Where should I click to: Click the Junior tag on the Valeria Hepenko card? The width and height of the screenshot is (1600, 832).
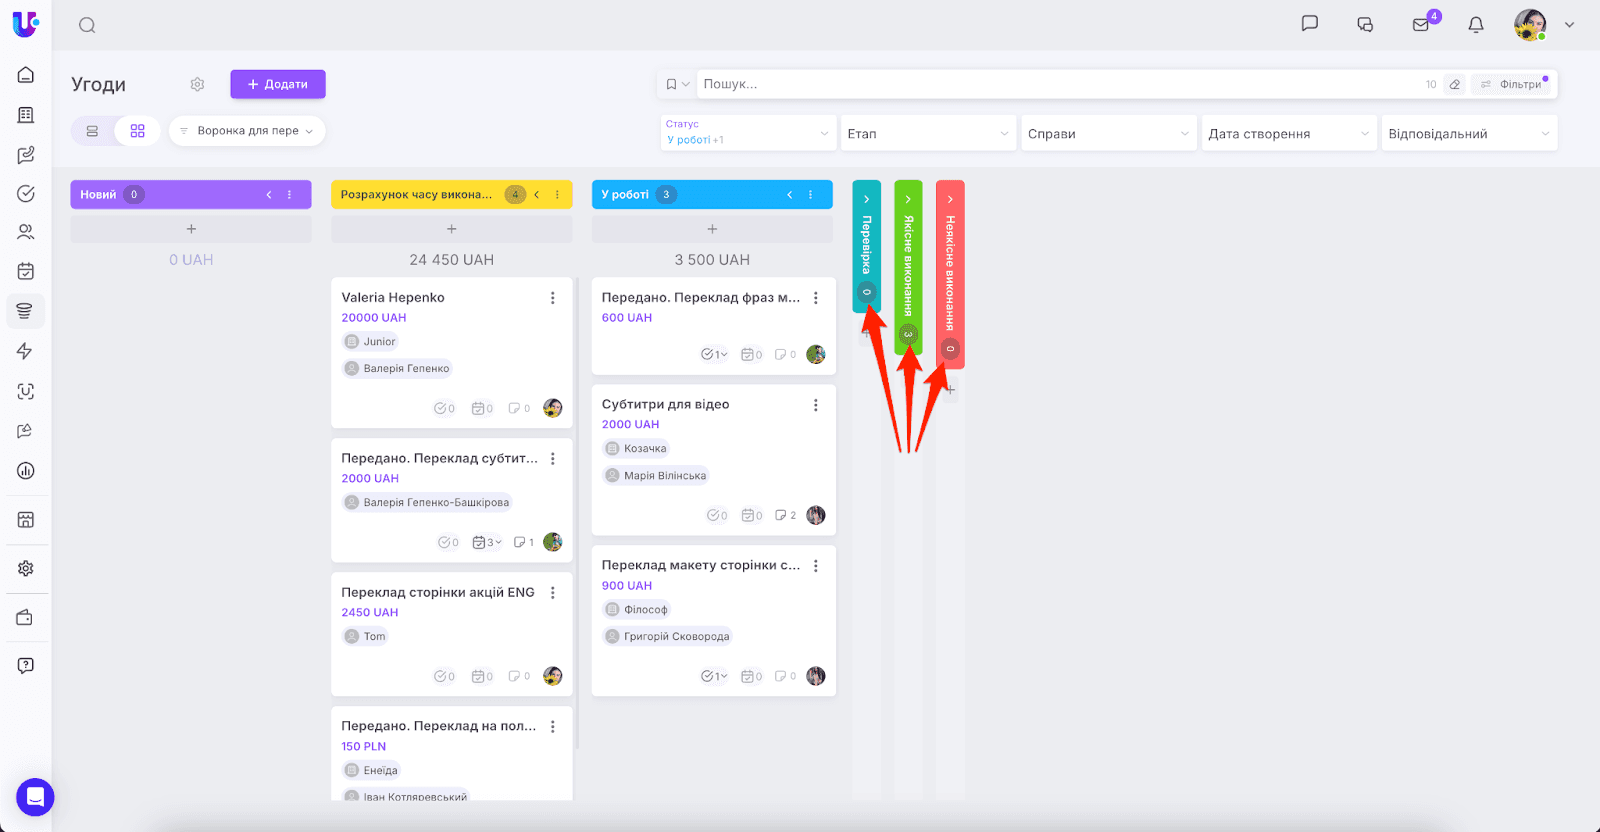coord(370,342)
